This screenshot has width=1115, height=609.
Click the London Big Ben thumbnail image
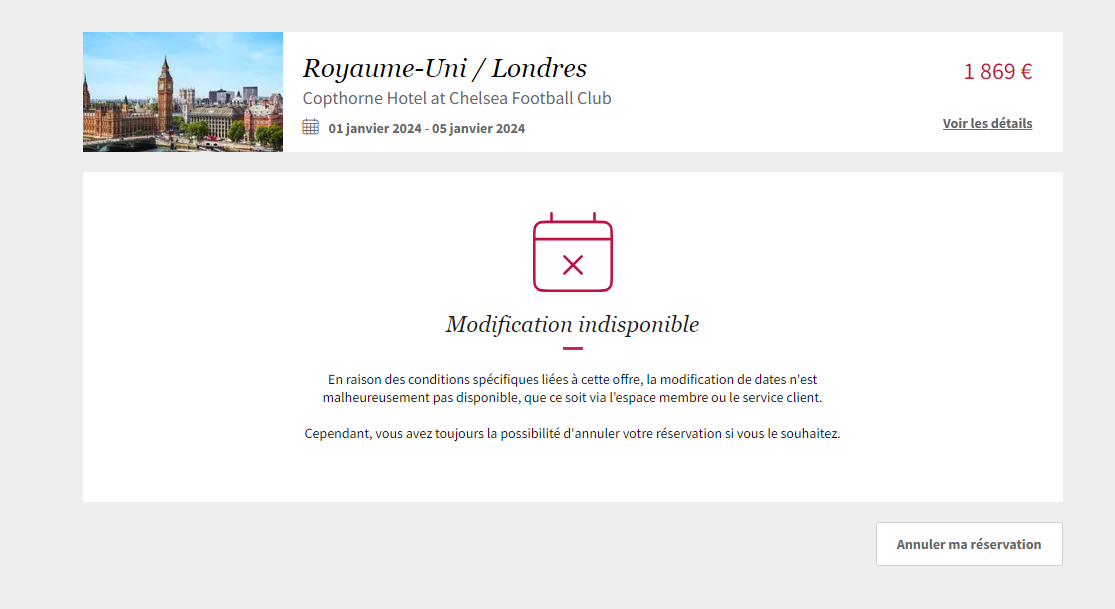183,92
